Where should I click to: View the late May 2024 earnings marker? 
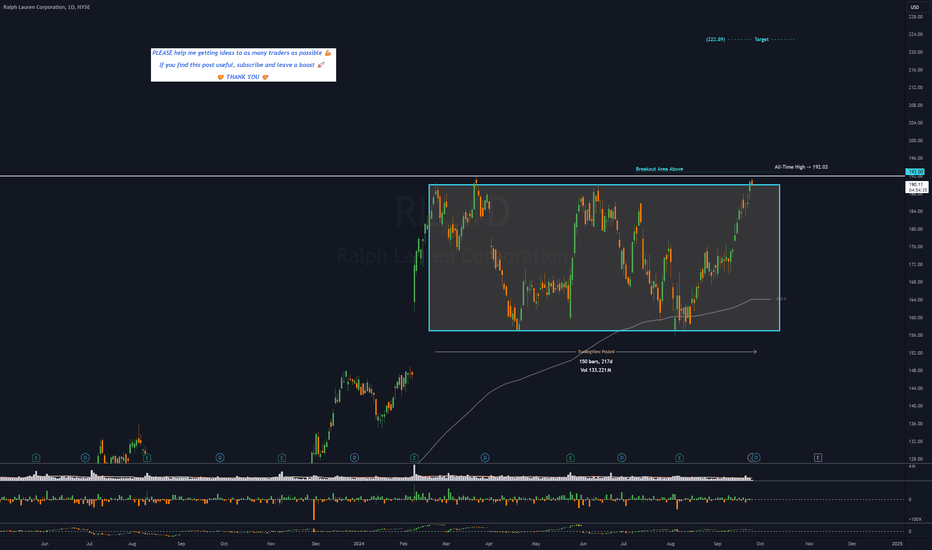pos(570,458)
